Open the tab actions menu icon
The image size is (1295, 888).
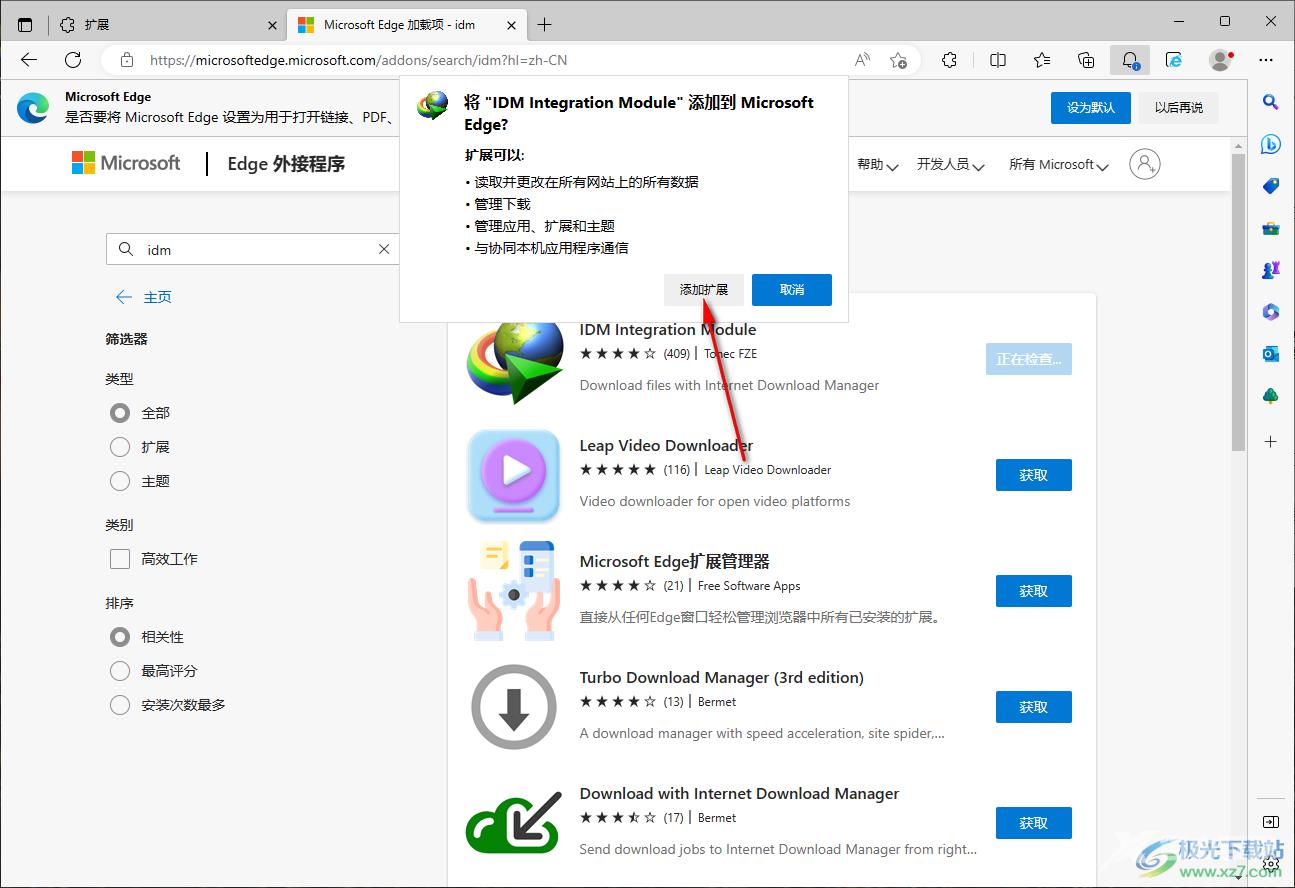click(25, 24)
